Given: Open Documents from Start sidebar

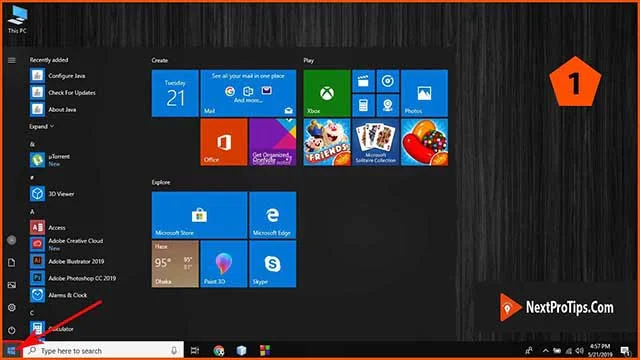Looking at the screenshot, I should pyautogui.click(x=12, y=262).
